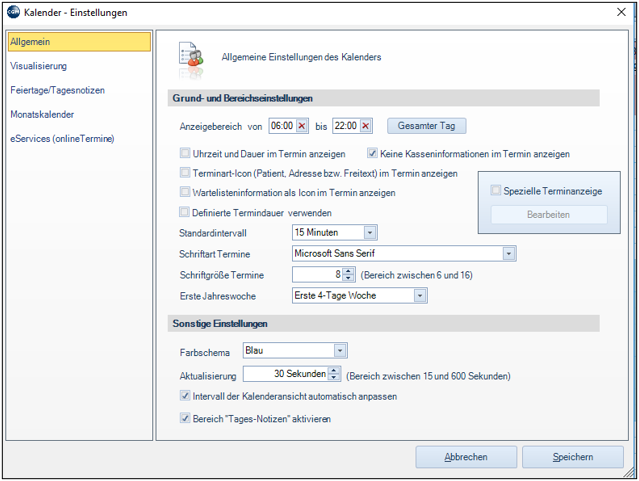This screenshot has height=481, width=639.
Task: Open the Farbschema dropdown set to Blau
Action: tap(340, 351)
